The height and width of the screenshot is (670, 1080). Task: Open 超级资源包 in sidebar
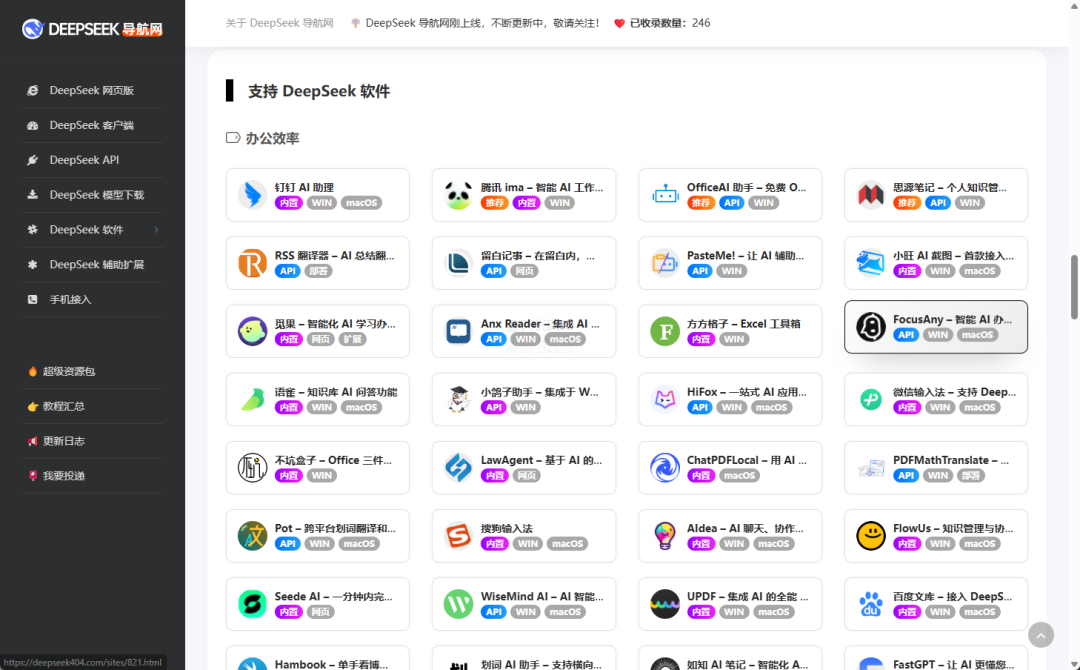click(68, 371)
